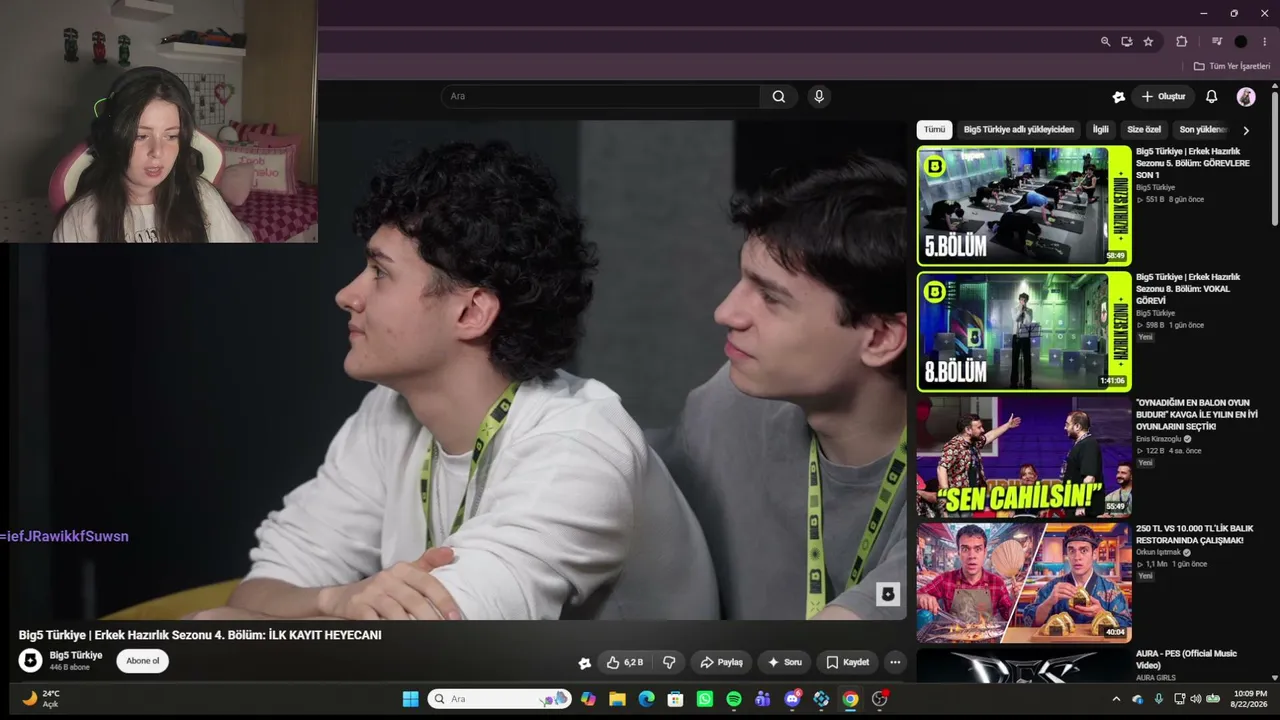Click the Soru ask button

point(785,662)
